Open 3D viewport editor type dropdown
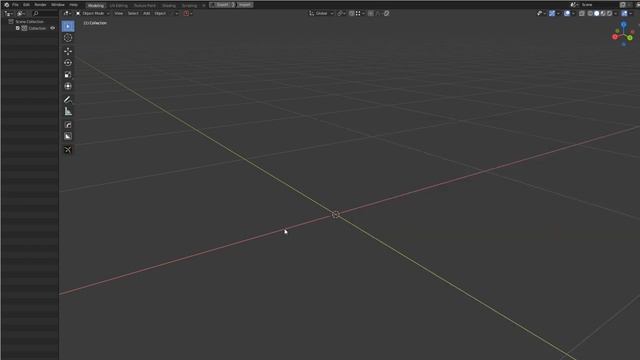Viewport: 640px width, 360px height. 67,13
